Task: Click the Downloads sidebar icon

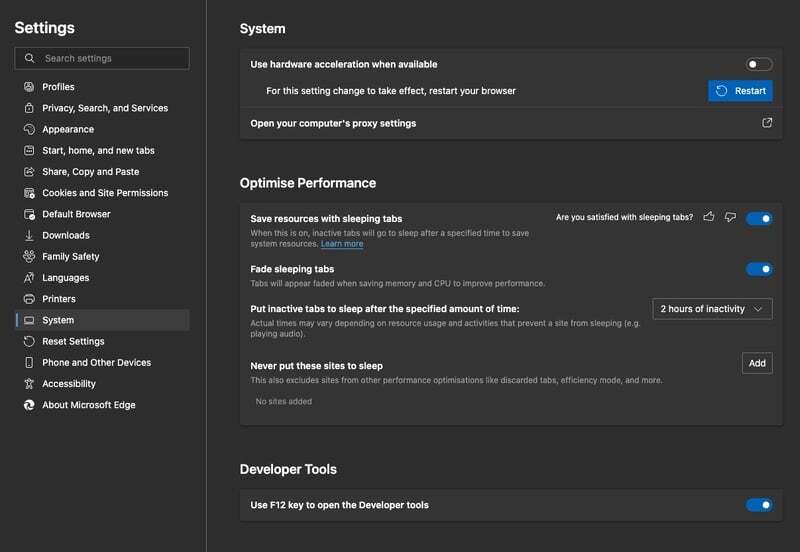Action: click(29, 235)
